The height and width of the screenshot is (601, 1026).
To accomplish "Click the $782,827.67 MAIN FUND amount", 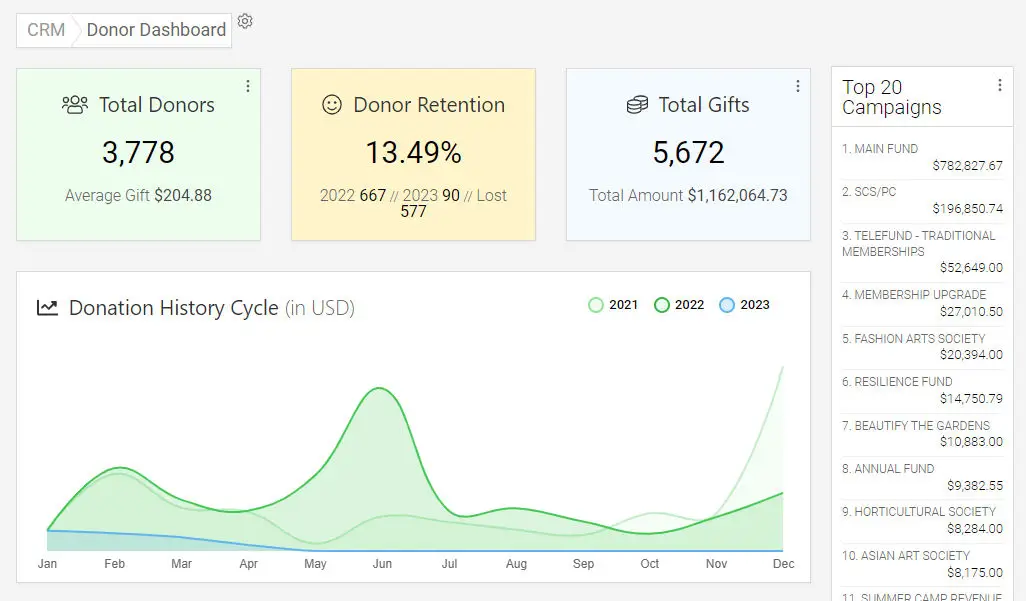I will (x=968, y=166).
